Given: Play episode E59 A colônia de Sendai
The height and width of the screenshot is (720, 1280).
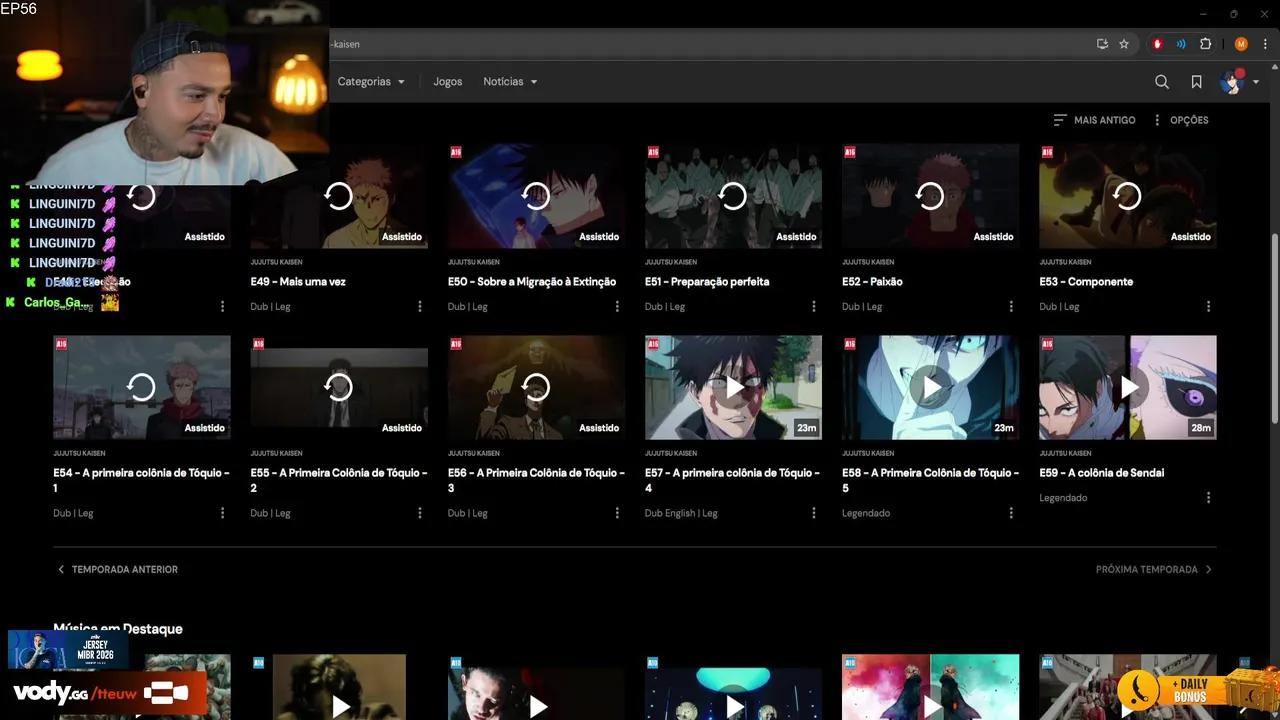Looking at the screenshot, I should (x=1128, y=387).
